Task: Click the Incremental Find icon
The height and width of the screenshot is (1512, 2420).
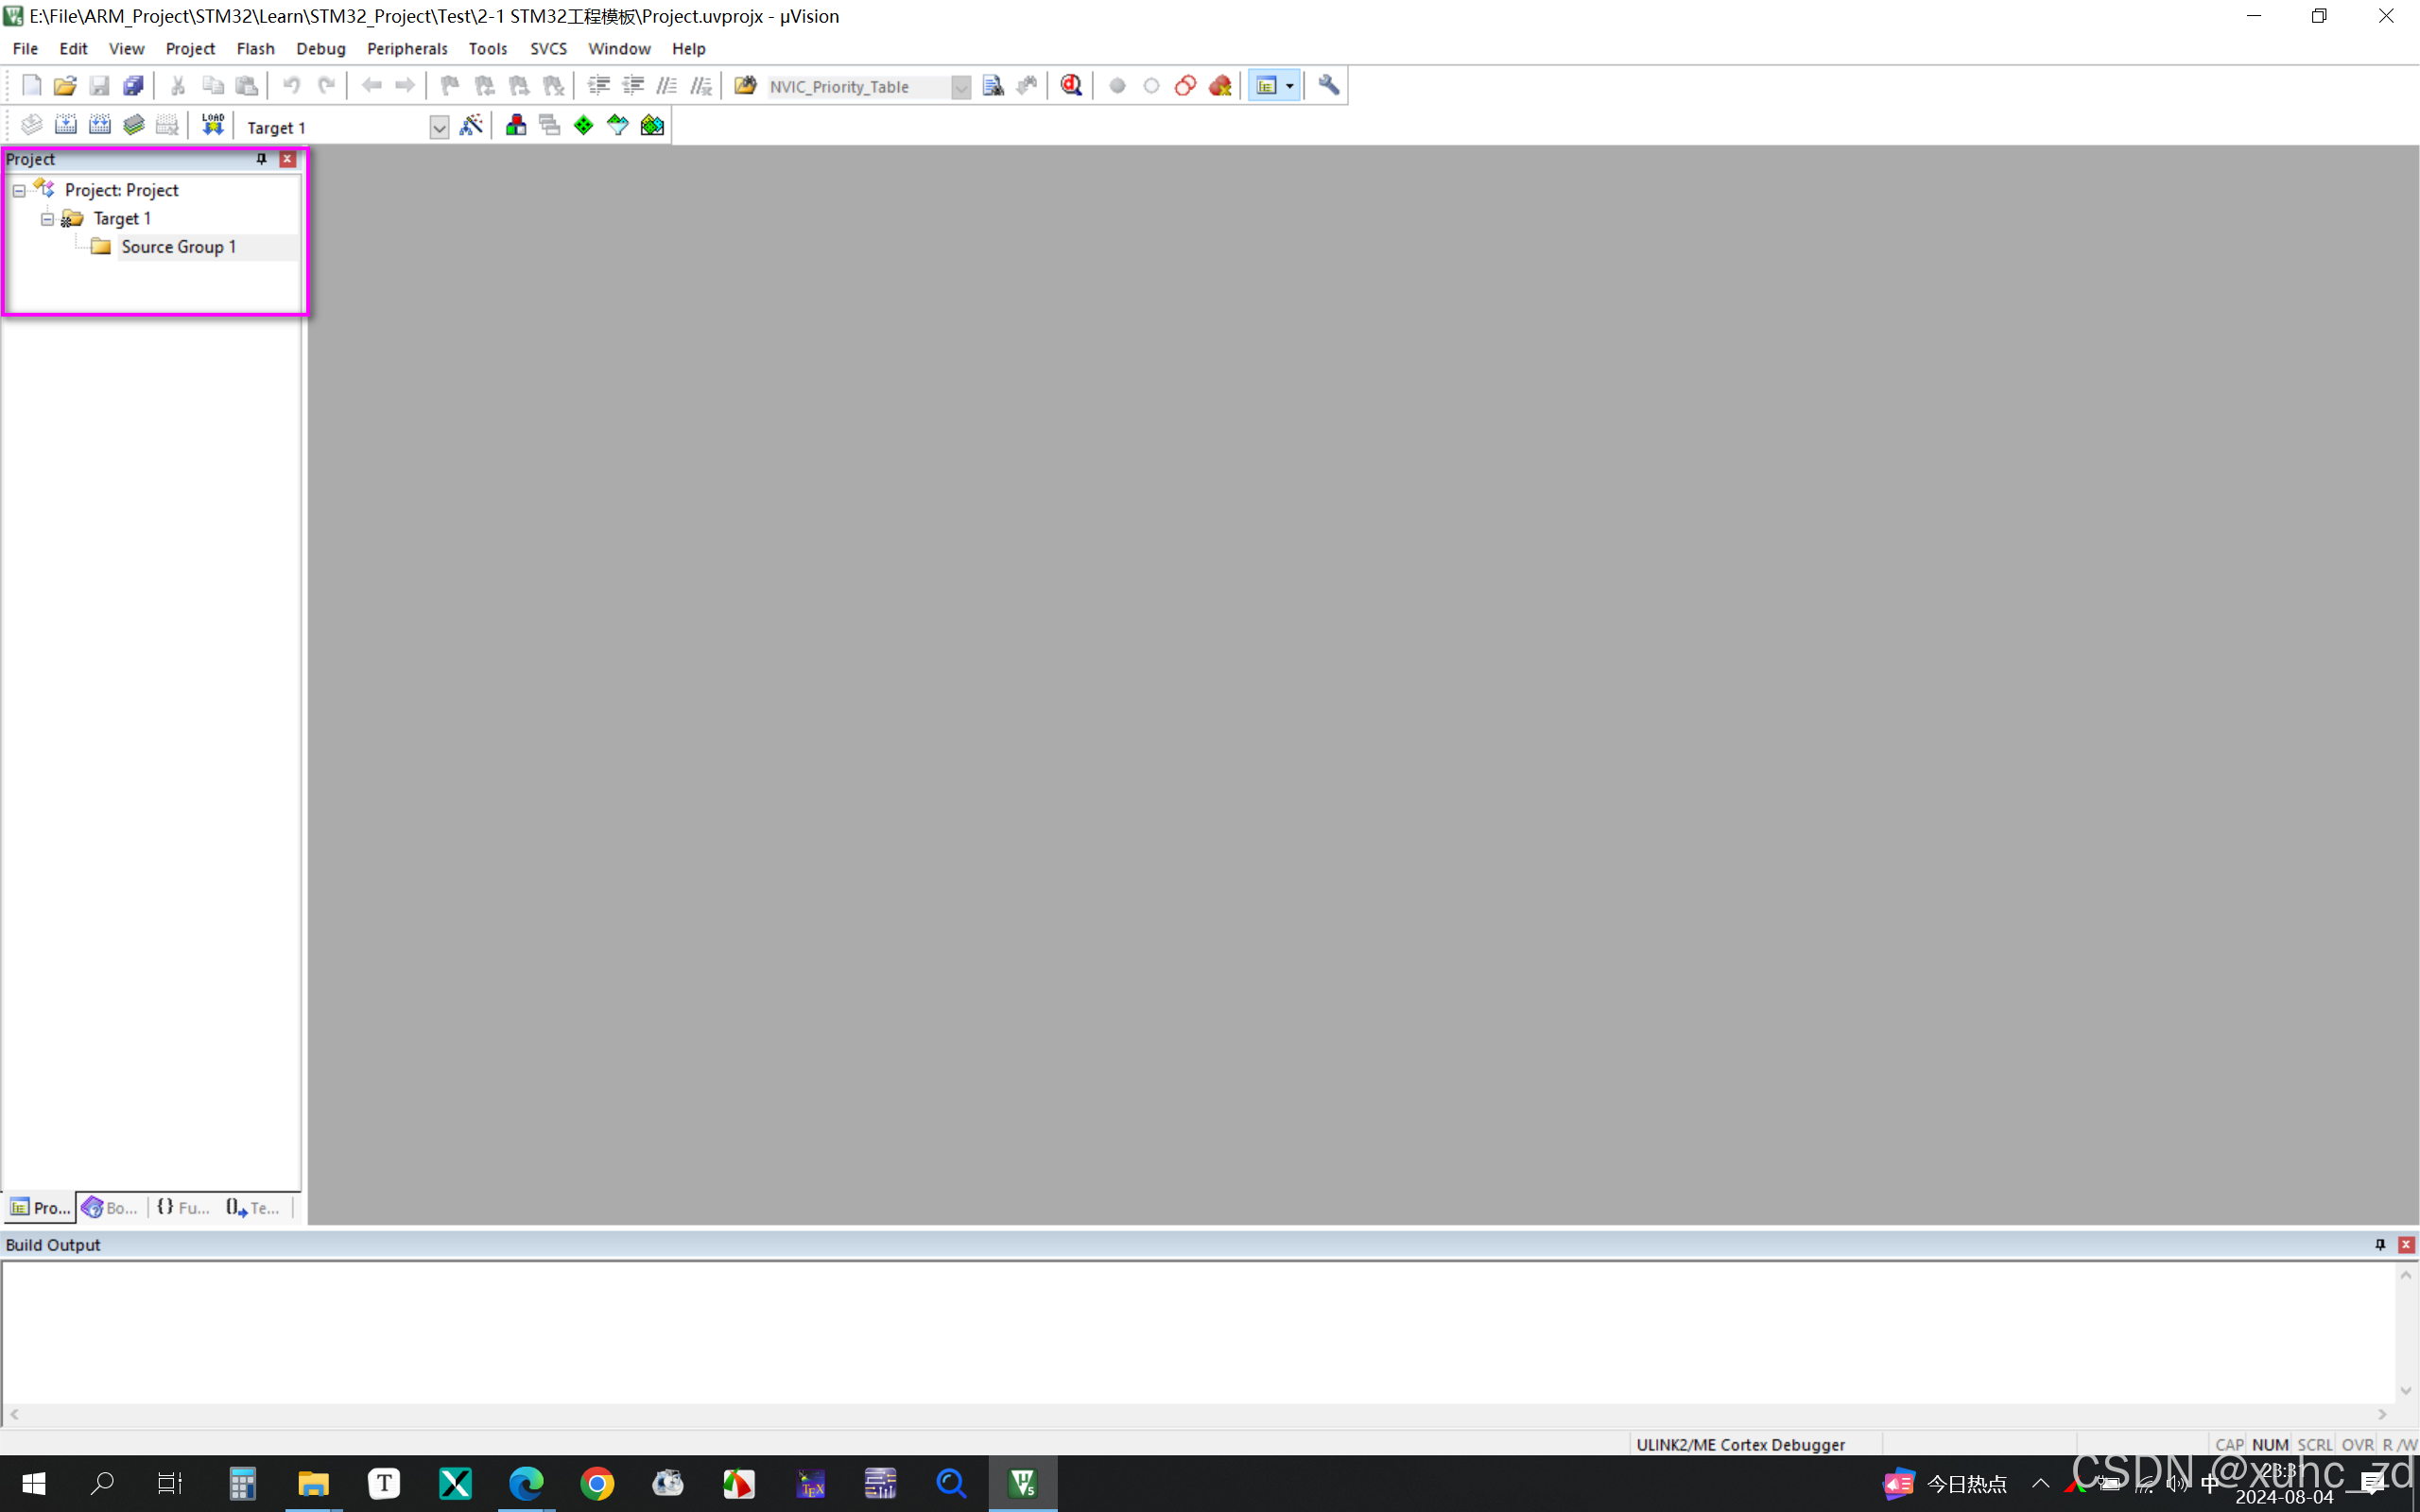Action: point(1027,86)
